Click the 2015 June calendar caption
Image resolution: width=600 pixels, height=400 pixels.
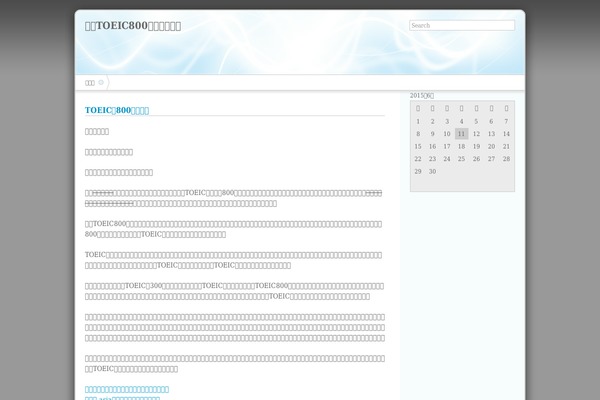(x=422, y=95)
